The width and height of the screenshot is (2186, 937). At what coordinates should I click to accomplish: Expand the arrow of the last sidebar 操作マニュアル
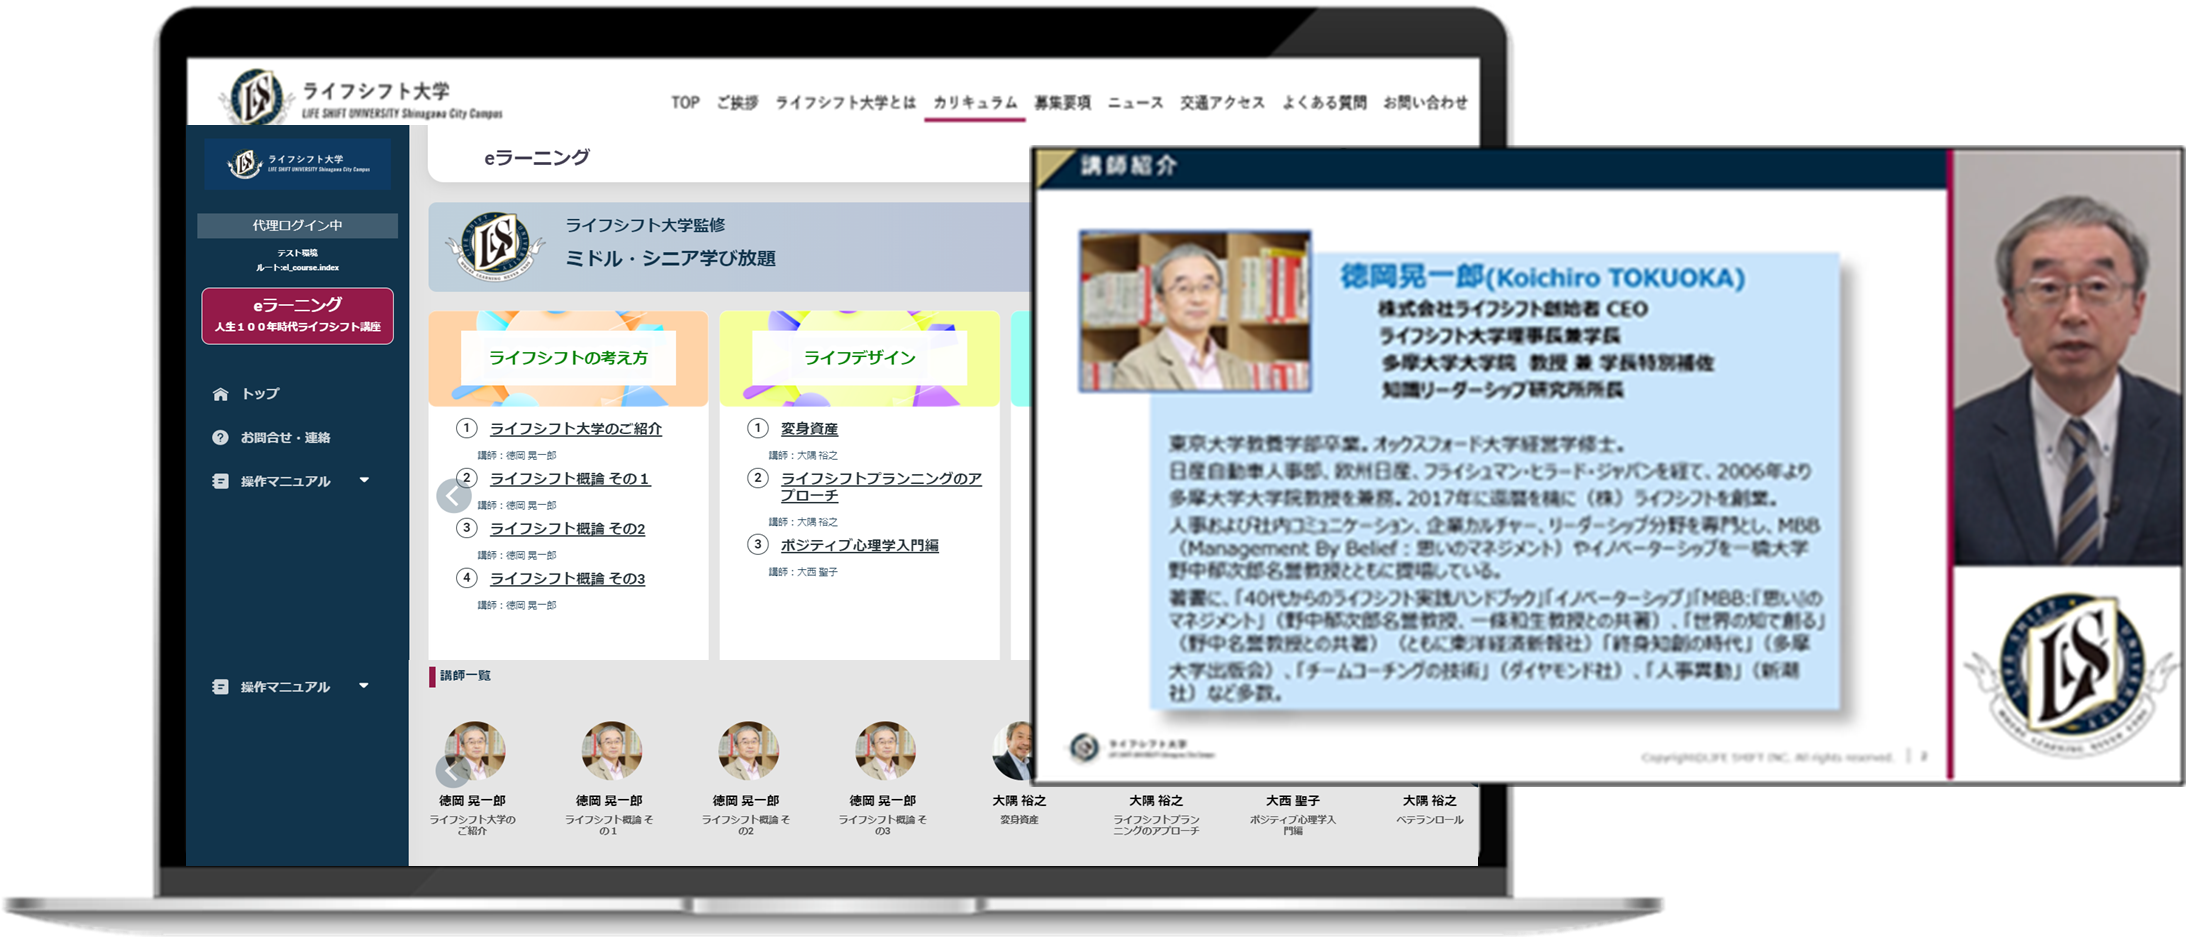click(364, 686)
